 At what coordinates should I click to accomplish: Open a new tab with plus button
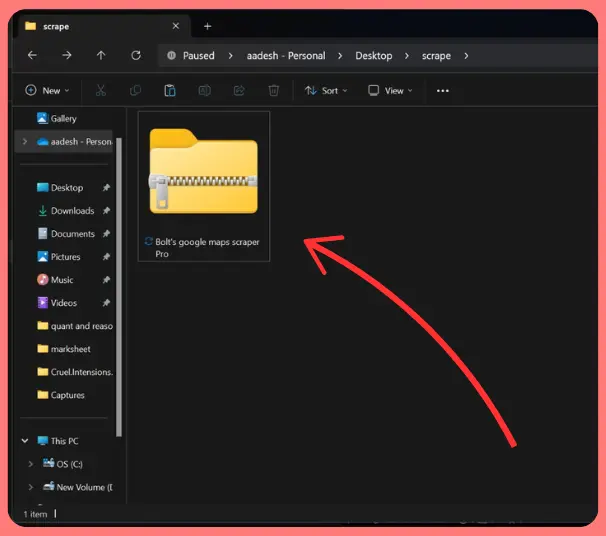(208, 26)
